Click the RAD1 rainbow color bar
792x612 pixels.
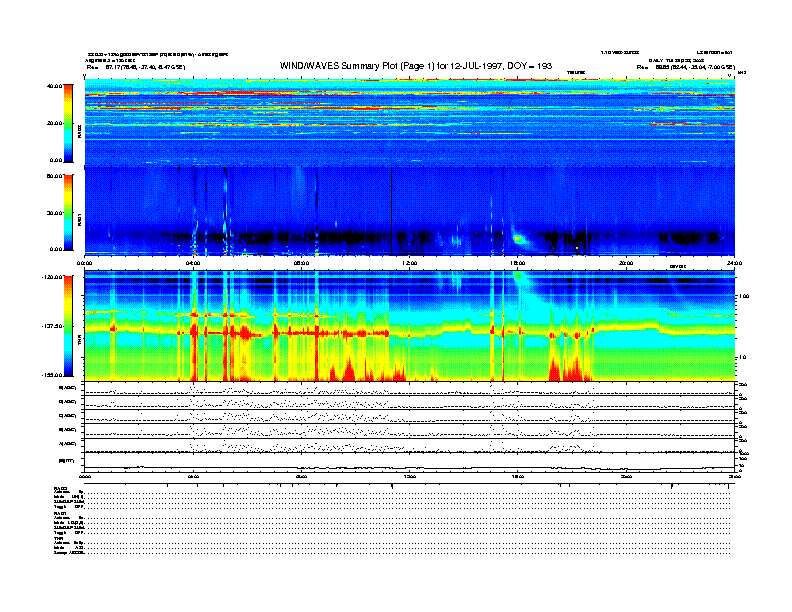(68, 213)
